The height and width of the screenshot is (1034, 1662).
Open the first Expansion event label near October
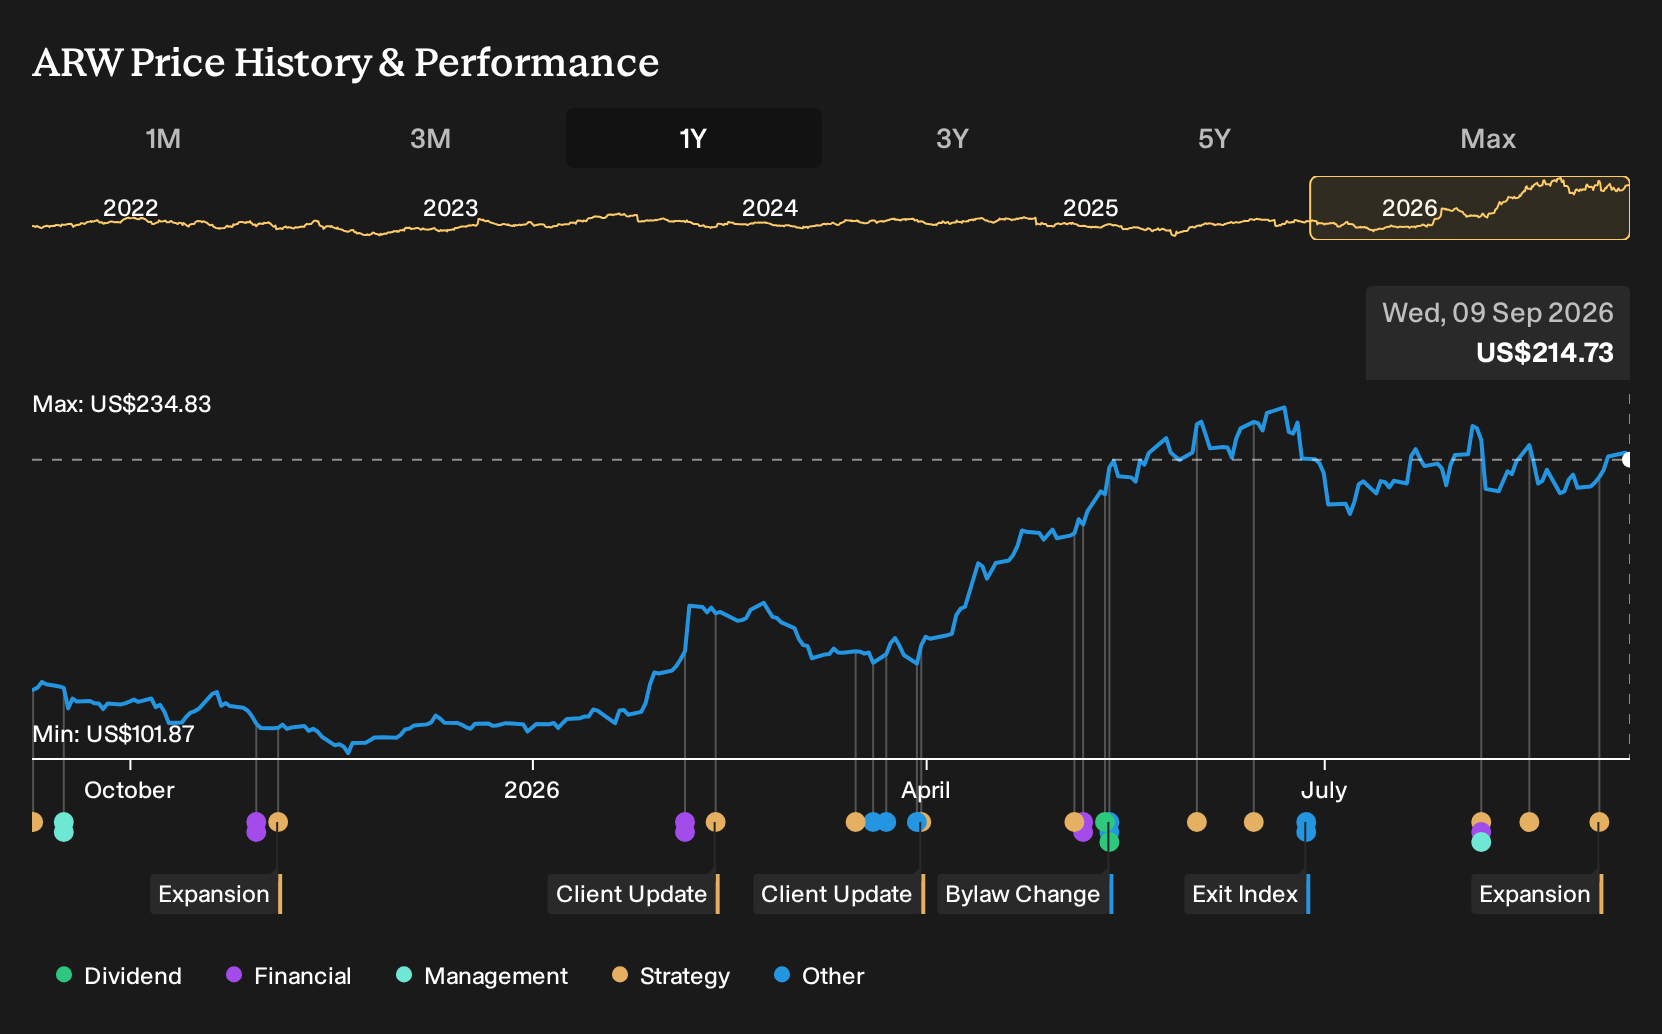(216, 894)
